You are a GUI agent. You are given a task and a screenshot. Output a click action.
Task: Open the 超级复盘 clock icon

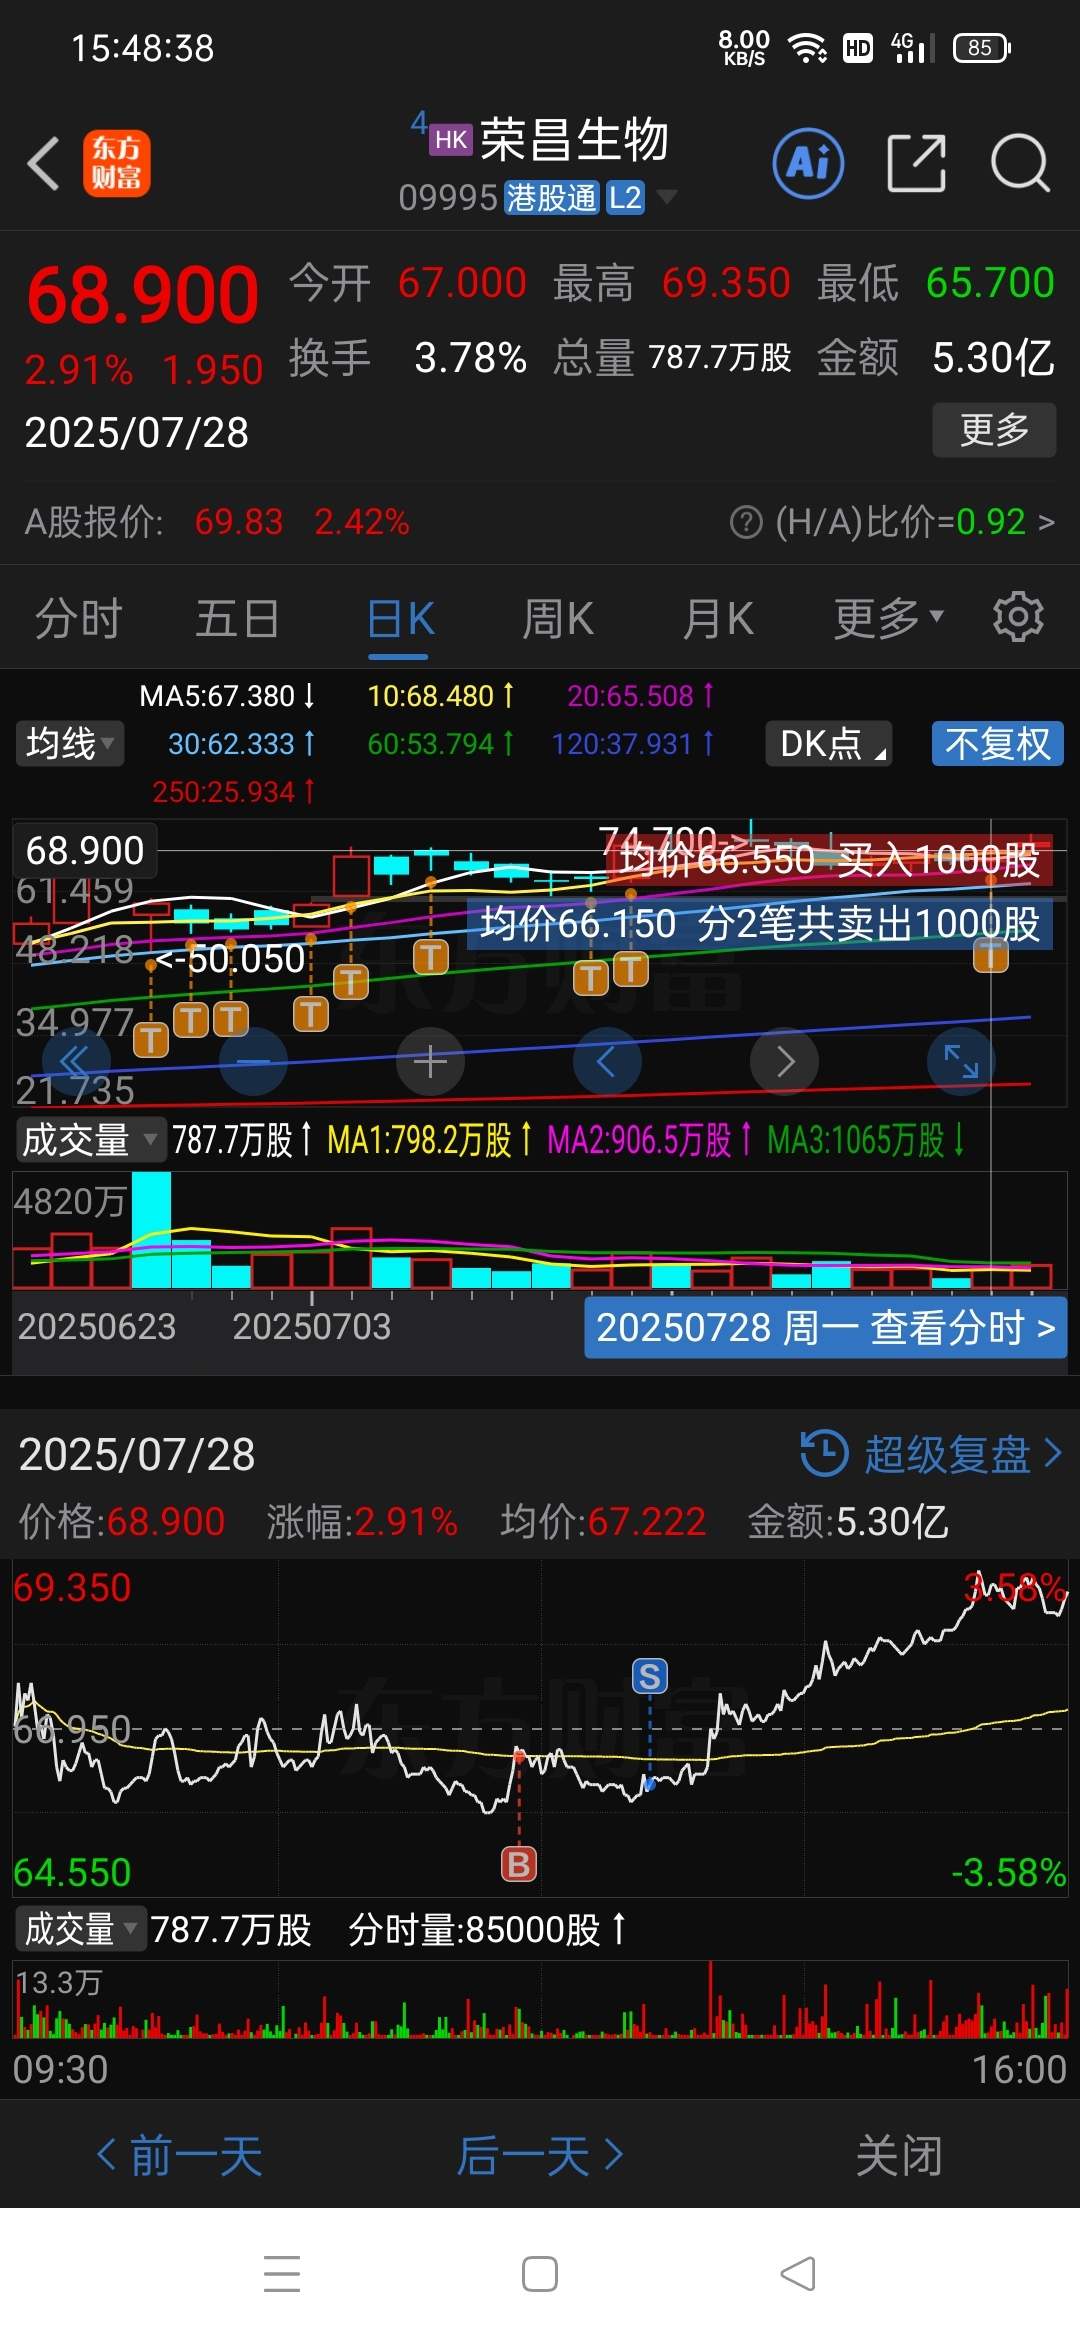(x=825, y=1453)
